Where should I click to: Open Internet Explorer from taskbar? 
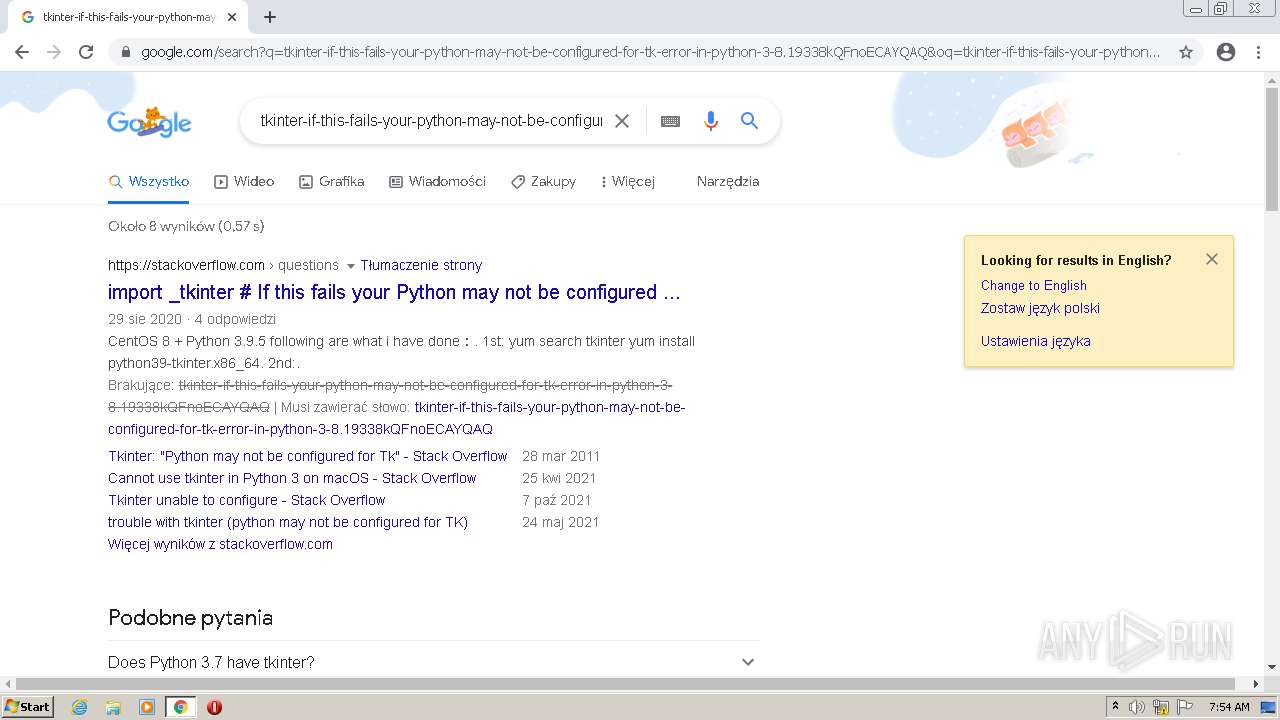coord(80,707)
